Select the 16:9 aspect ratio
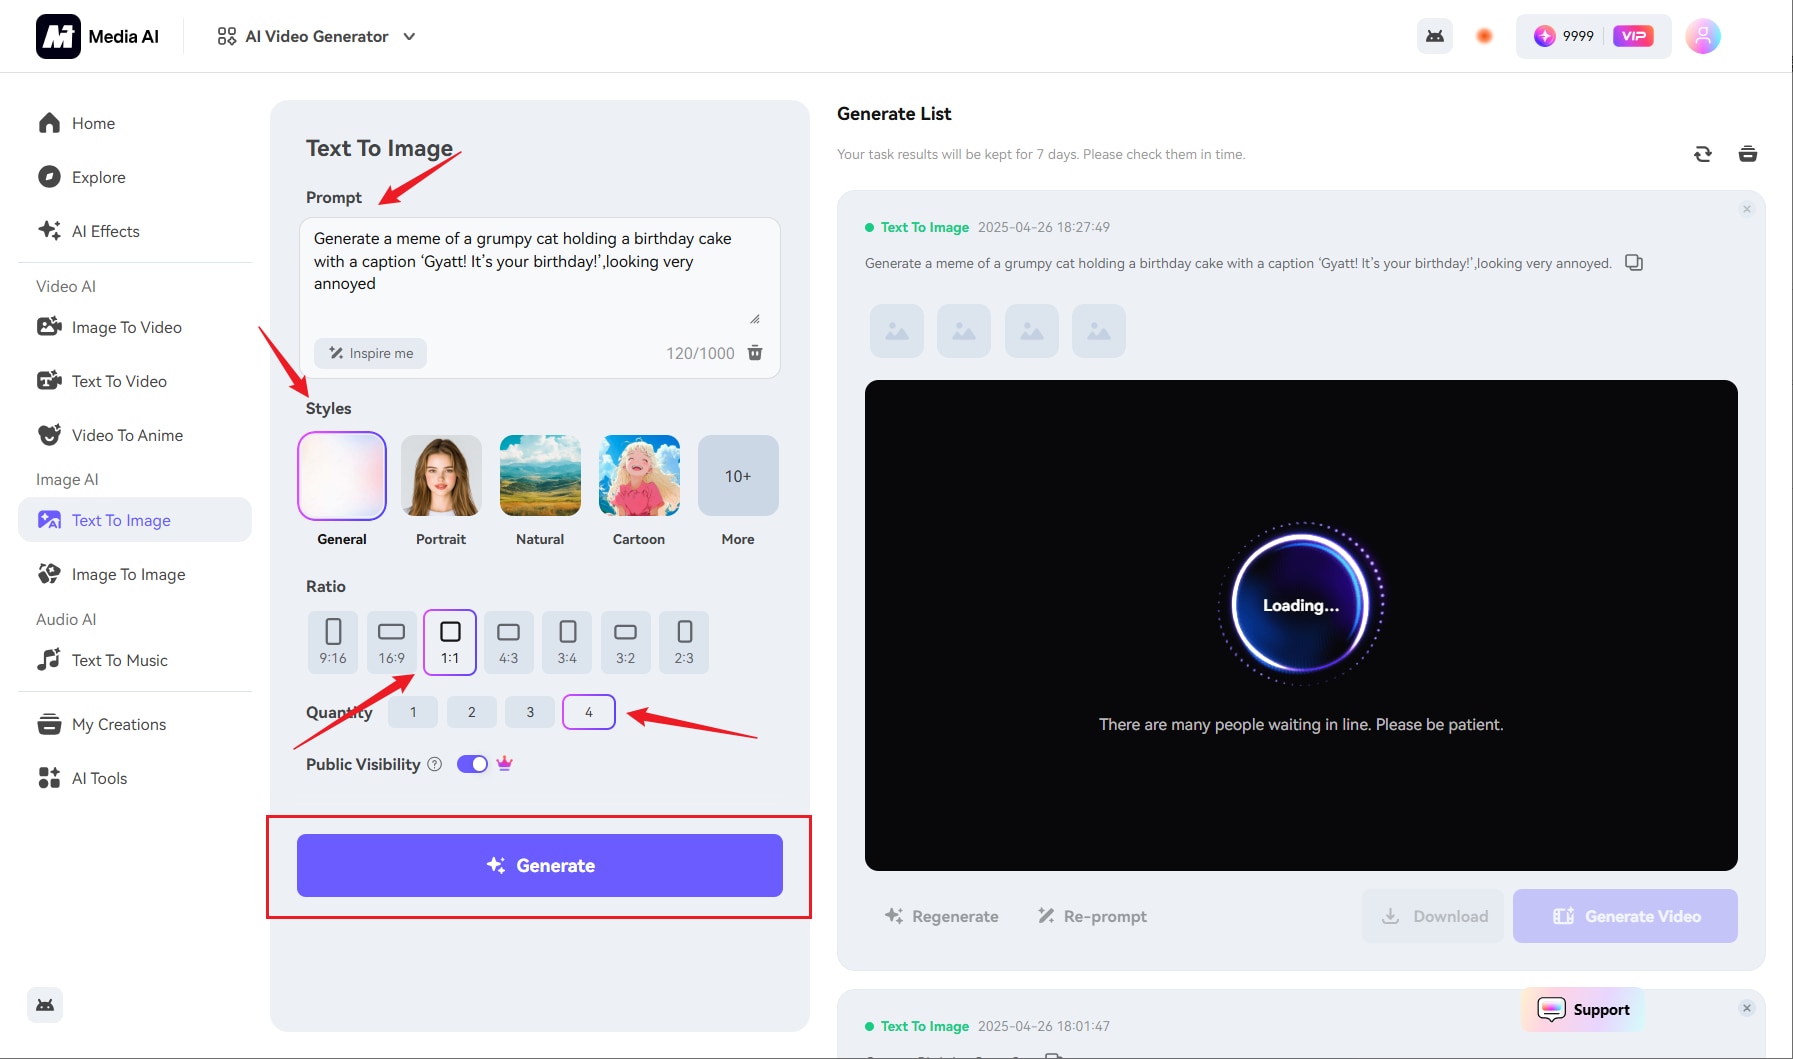Image resolution: width=1793 pixels, height=1059 pixels. (391, 642)
